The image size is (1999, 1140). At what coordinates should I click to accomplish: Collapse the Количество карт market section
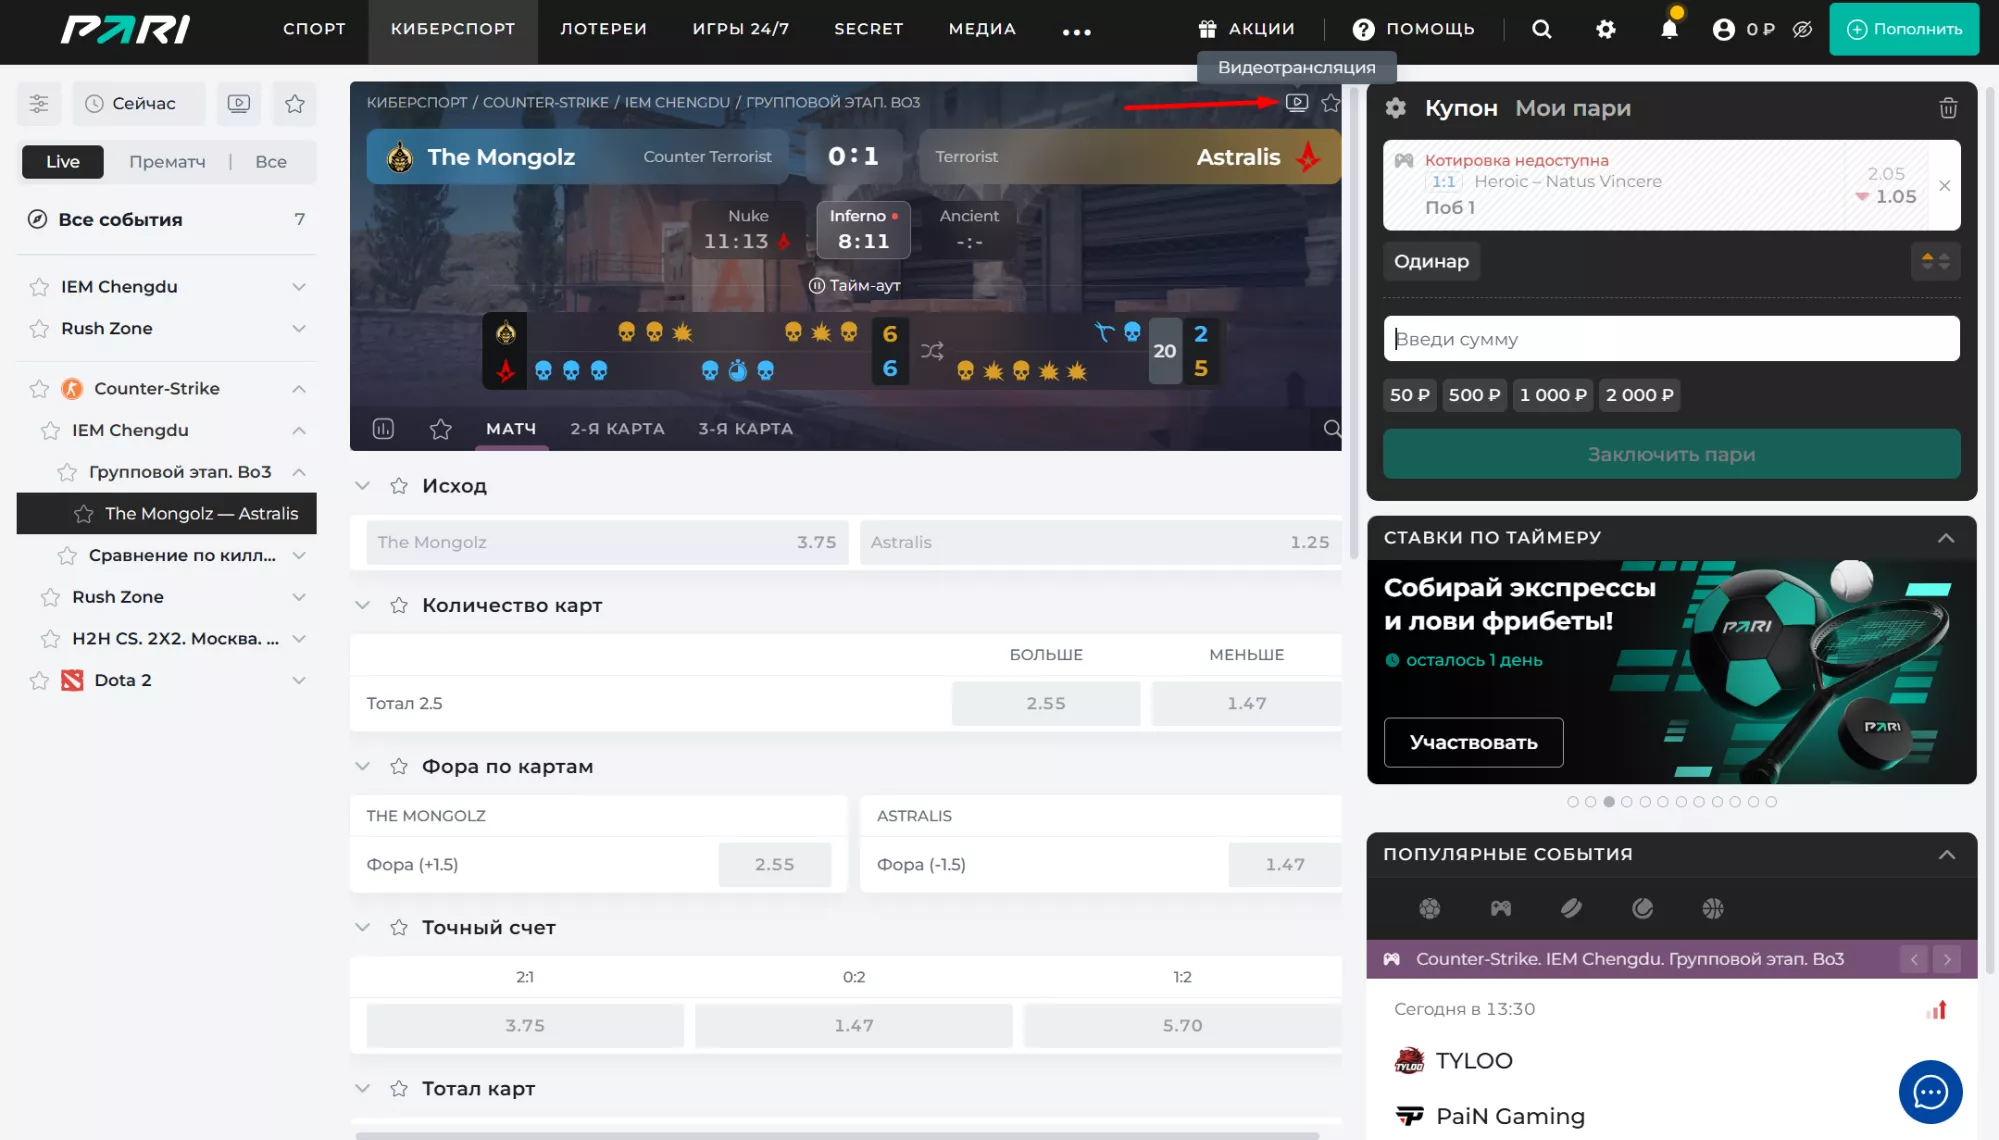click(362, 605)
